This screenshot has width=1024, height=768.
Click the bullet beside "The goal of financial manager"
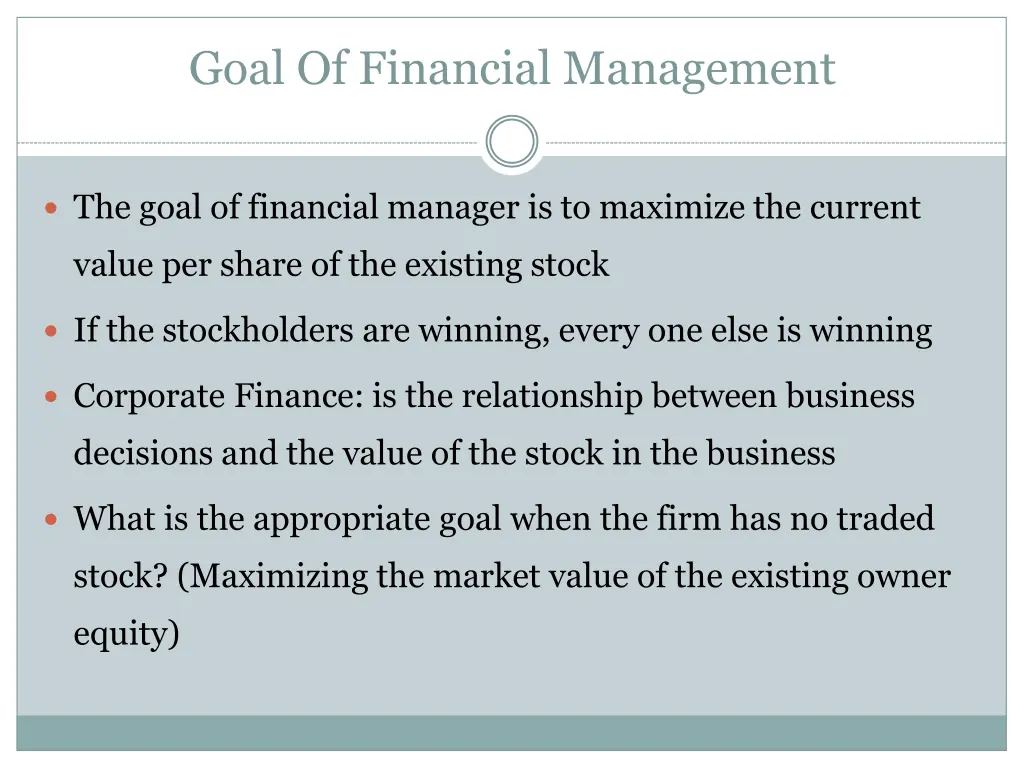(53, 209)
